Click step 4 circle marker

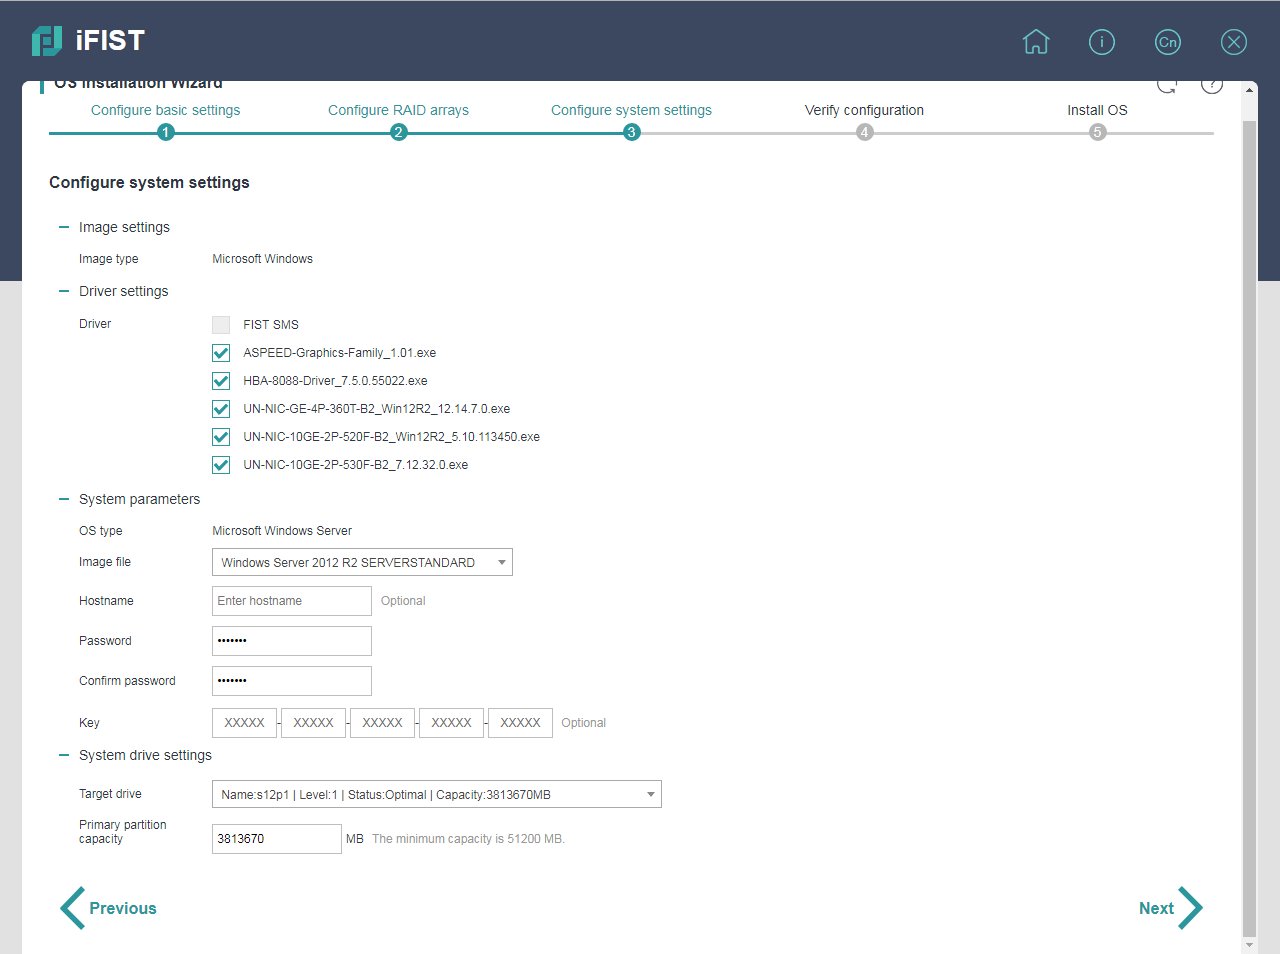click(865, 132)
